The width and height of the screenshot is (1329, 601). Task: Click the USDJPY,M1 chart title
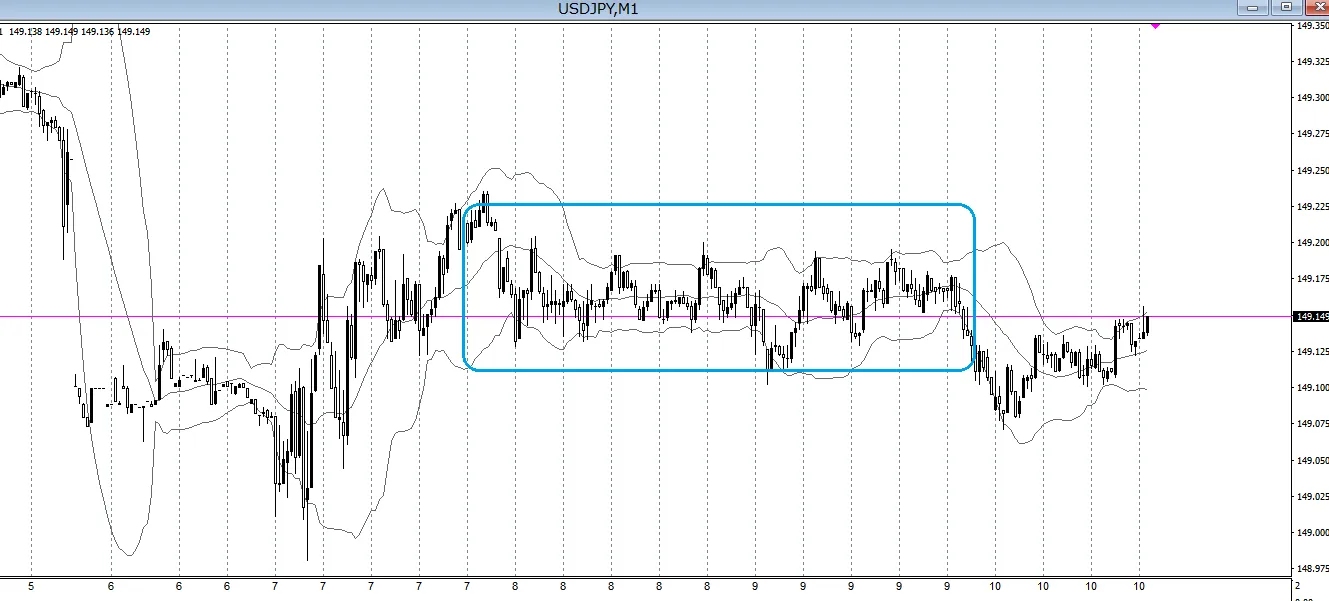click(598, 9)
